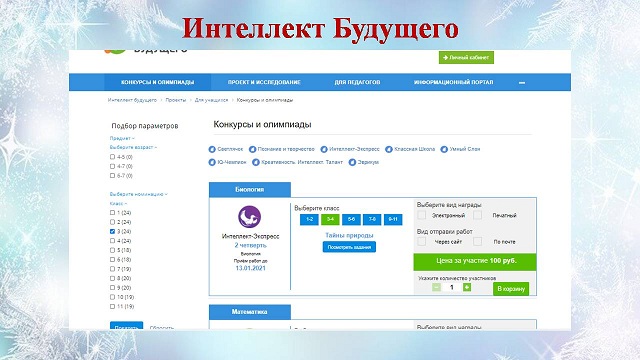Check age 4-7 checkbox
Viewport: 640px width, 360px height.
tap(112, 166)
